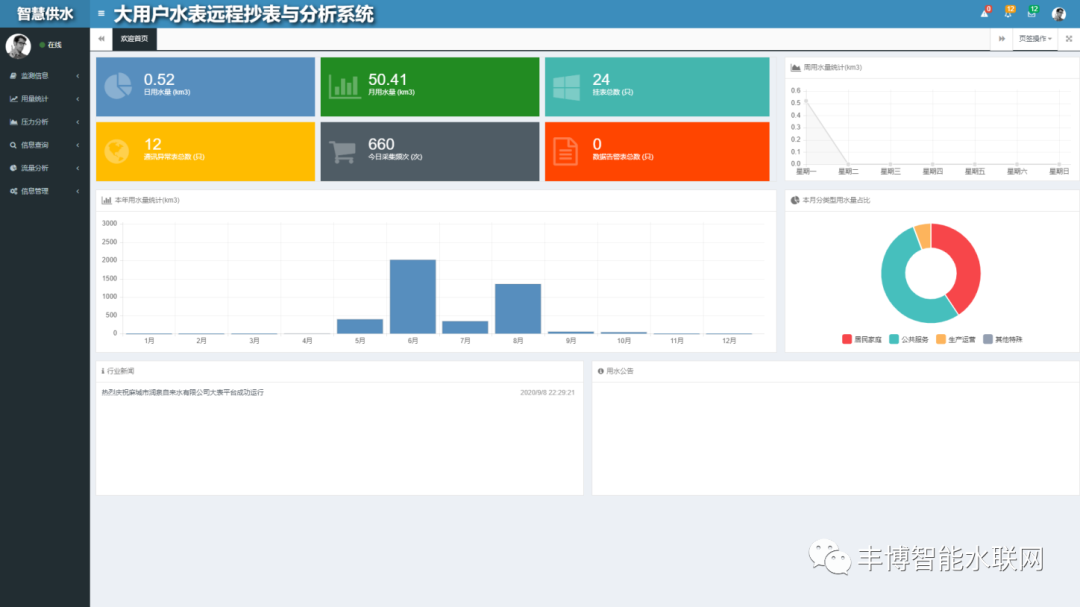Viewport: 1080px width, 607px height.
Task: Toggle 生产运营 legend in donut chart
Action: coord(955,339)
